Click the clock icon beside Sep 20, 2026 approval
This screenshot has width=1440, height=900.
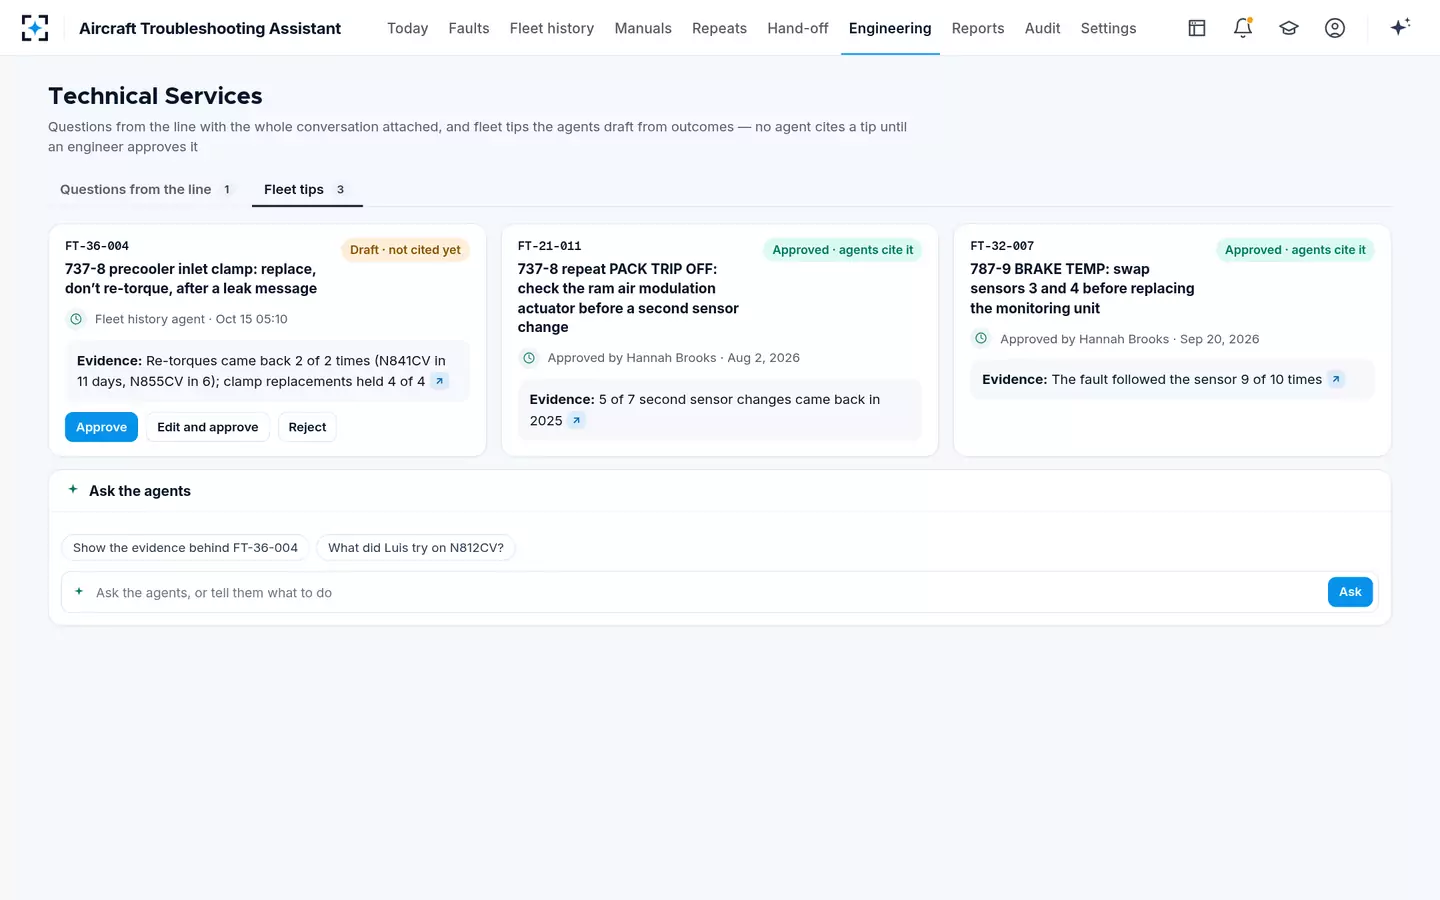tap(981, 339)
